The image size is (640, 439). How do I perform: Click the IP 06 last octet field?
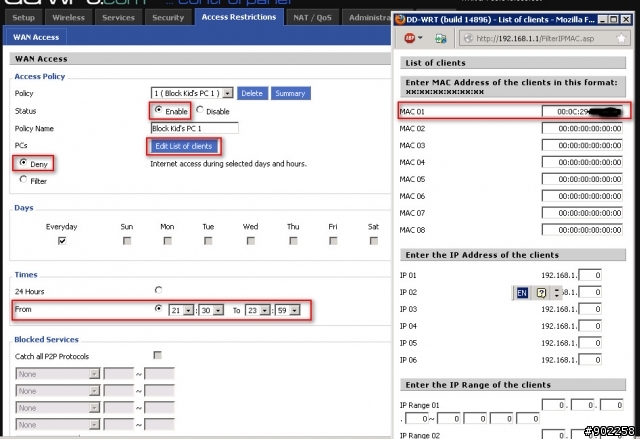pos(590,360)
